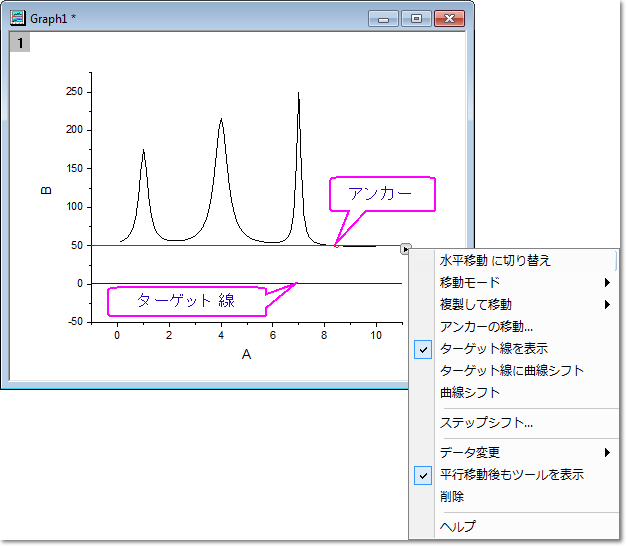Expand the データ変更 submenu

tap(516, 453)
